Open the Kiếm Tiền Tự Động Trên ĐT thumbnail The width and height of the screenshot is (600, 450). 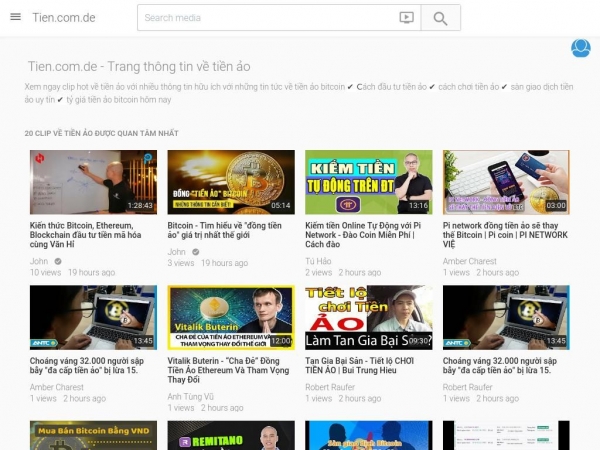tap(369, 182)
